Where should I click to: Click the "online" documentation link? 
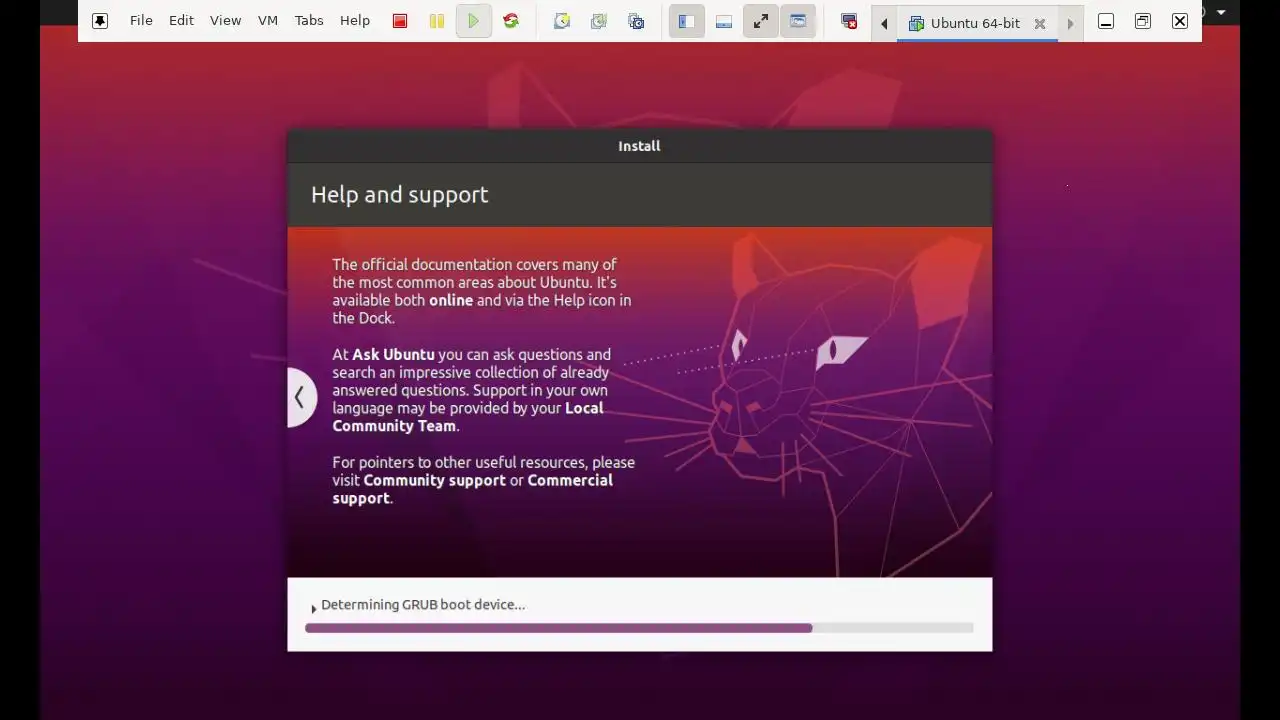pos(451,300)
